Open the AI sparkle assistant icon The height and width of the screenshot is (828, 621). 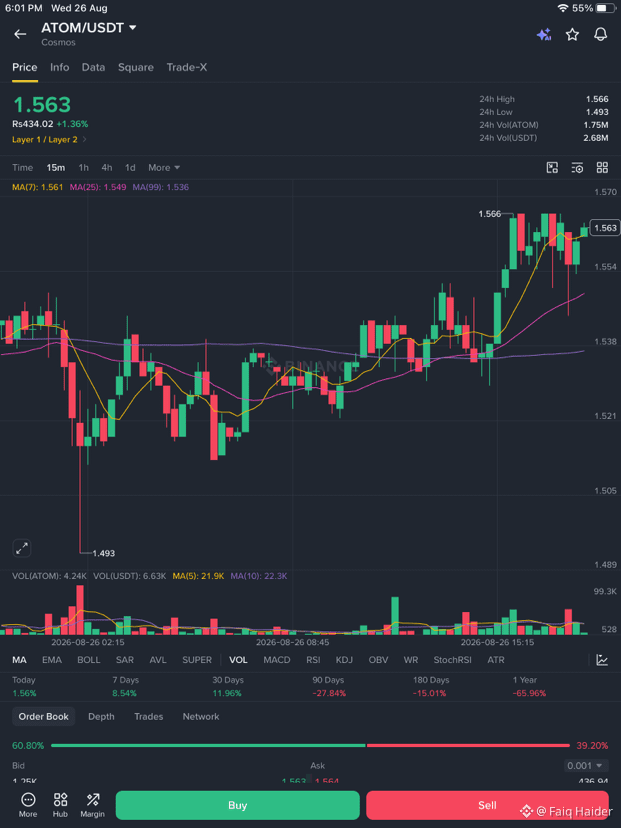coord(544,35)
